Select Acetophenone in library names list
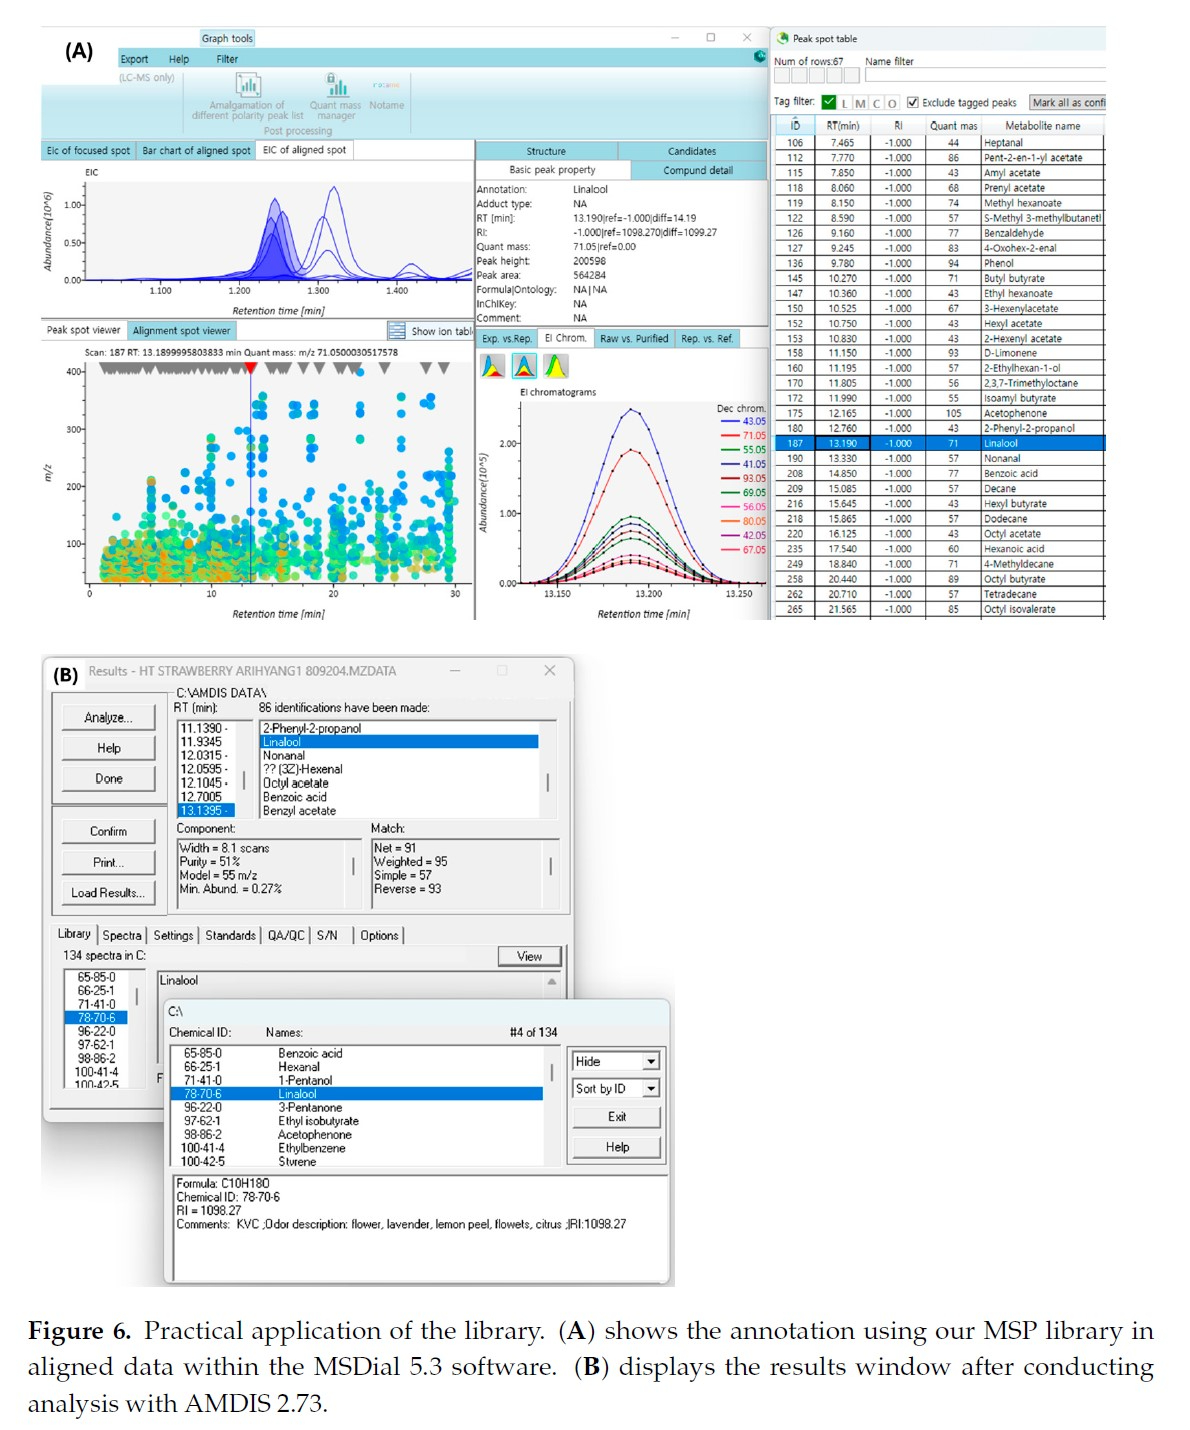 coord(315,1134)
